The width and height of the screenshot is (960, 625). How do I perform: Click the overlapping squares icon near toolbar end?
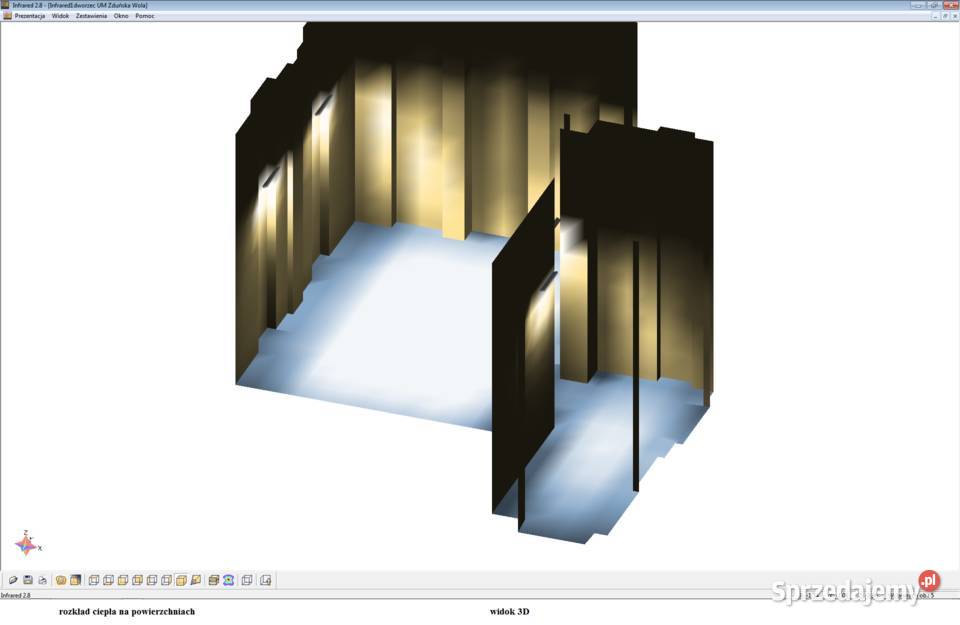pos(247,580)
